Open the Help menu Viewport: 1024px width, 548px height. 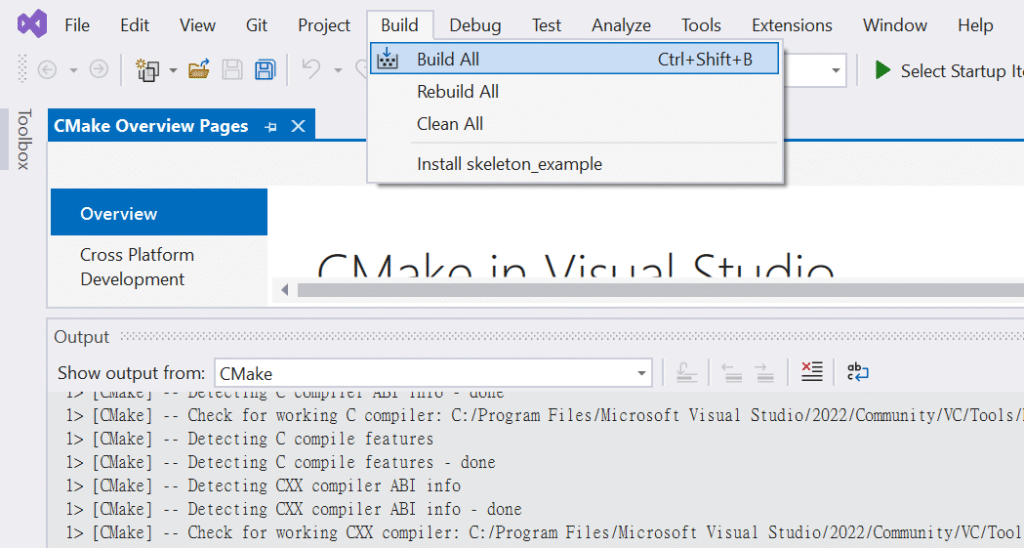point(975,25)
